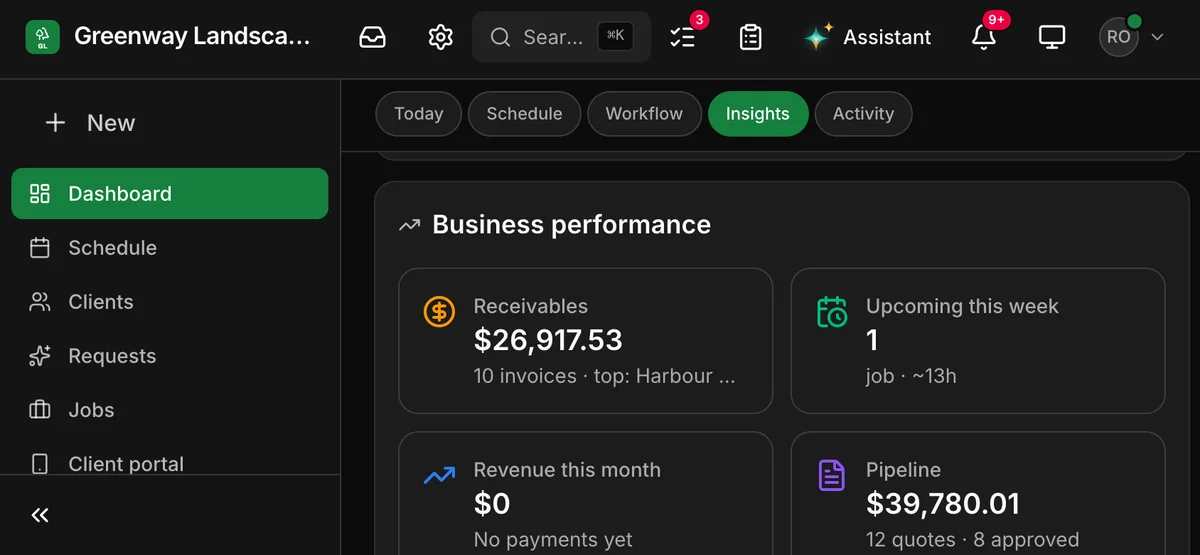Click the people icon beside Clients
The width and height of the screenshot is (1200, 555).
pyautogui.click(x=40, y=302)
